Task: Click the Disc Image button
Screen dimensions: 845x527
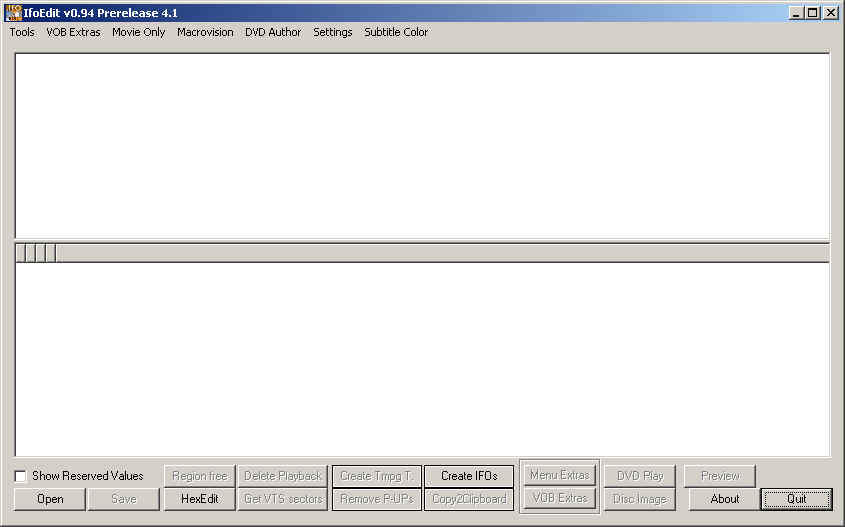Action: (x=640, y=499)
